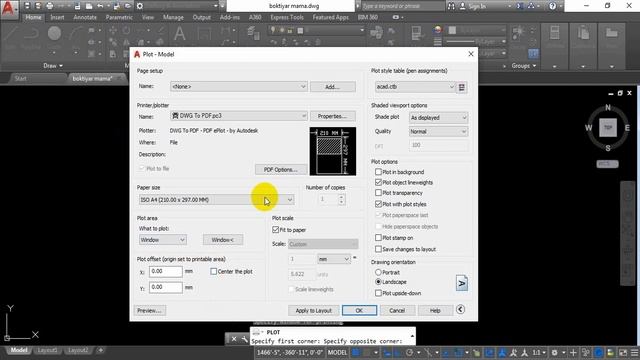
Task: Open Printer/plotter Name dropdown
Action: [239, 116]
